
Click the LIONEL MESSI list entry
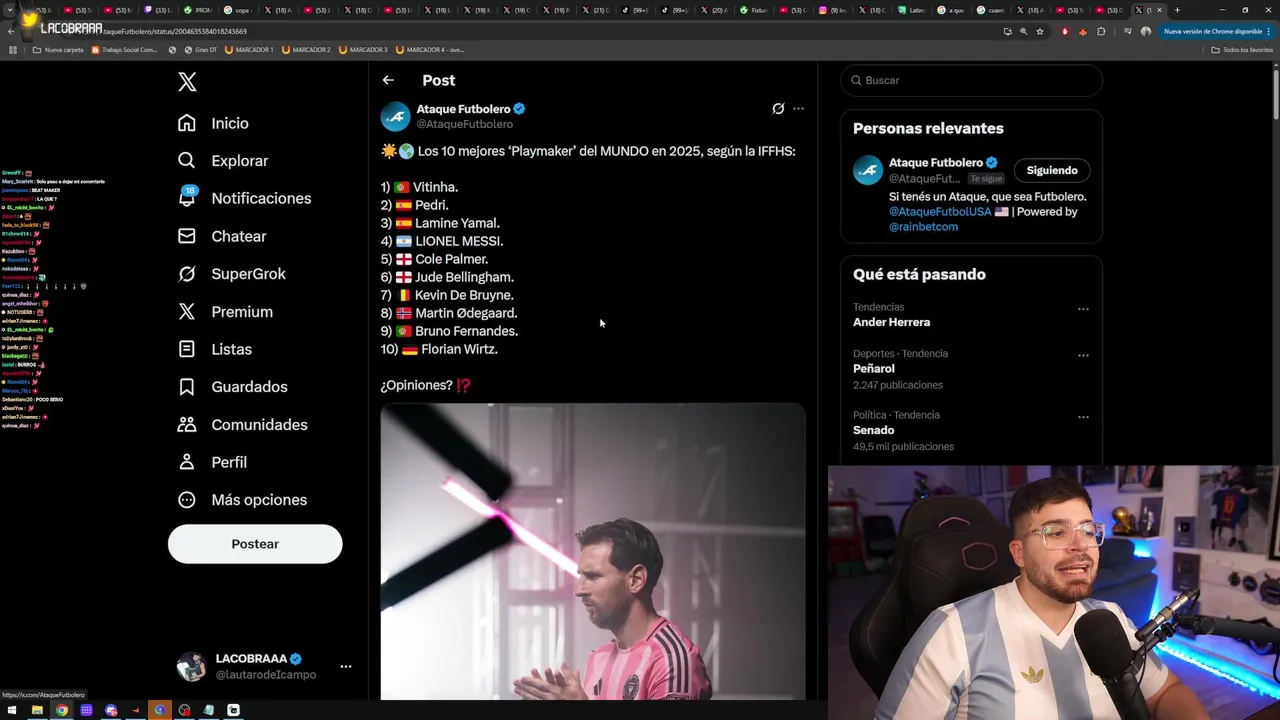(459, 241)
